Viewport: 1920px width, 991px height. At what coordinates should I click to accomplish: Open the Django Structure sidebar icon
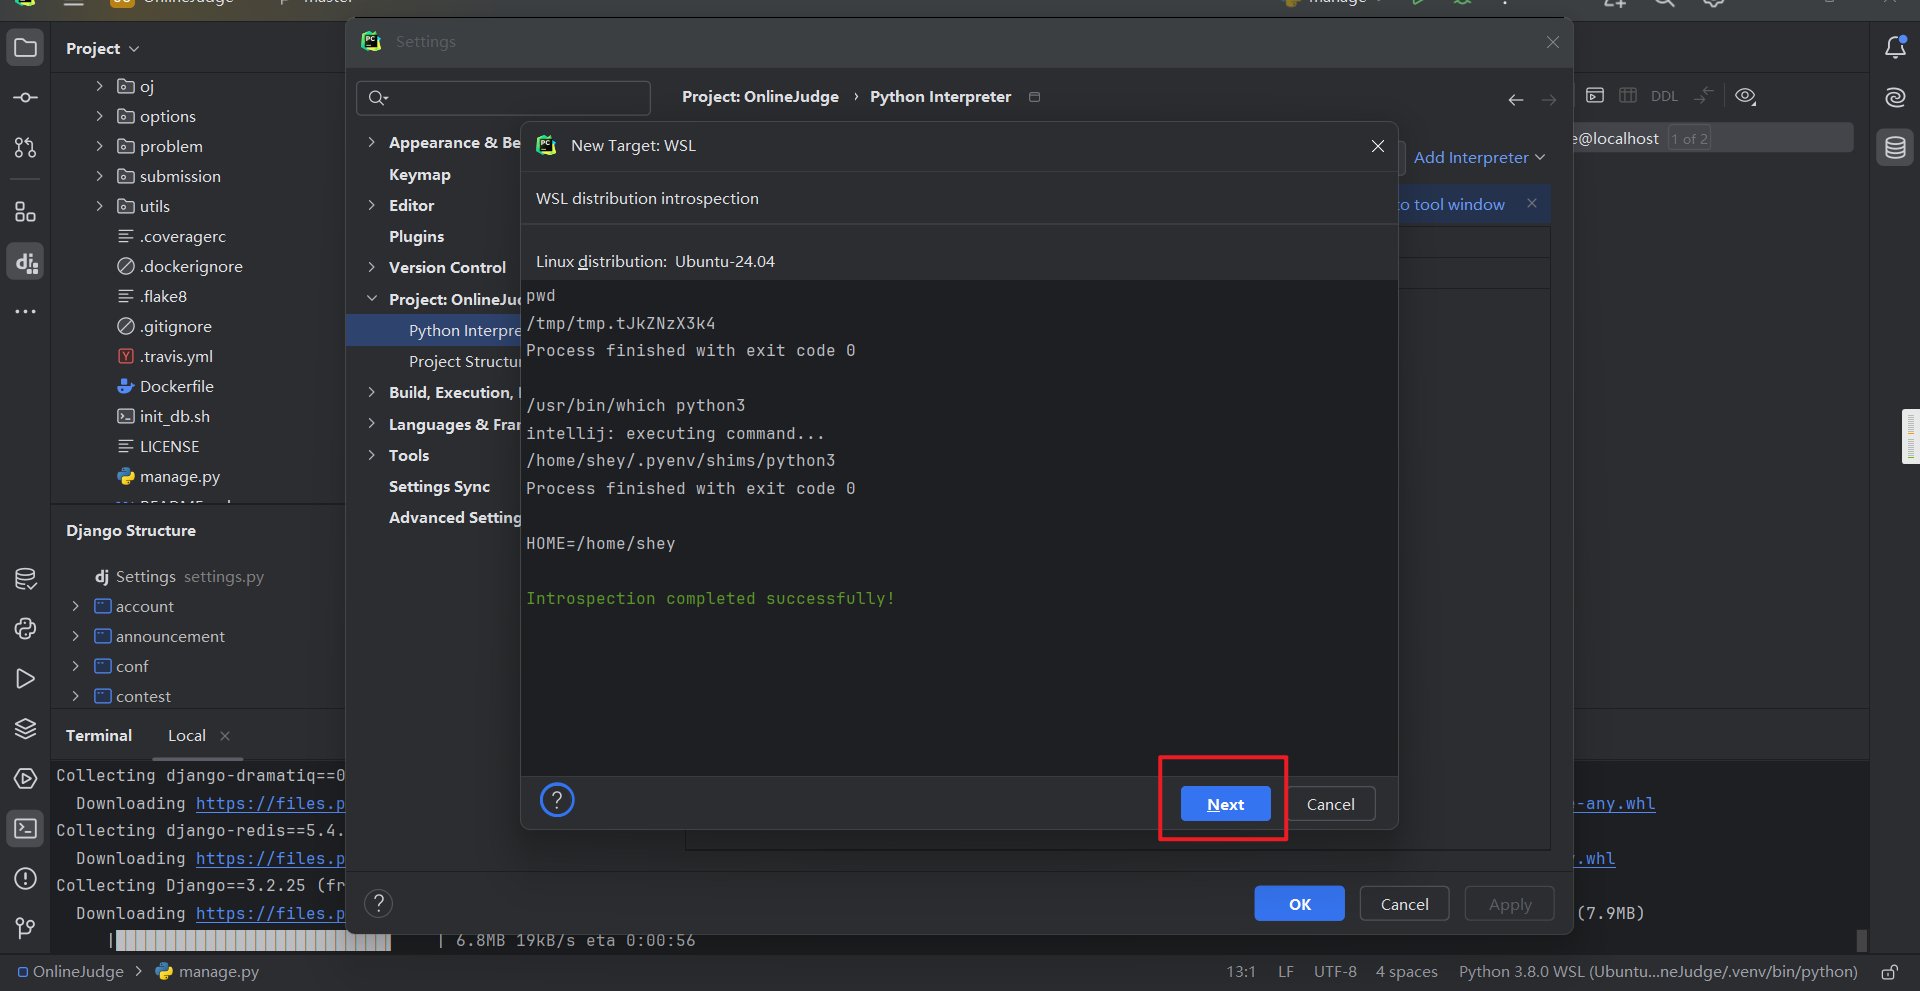26,262
